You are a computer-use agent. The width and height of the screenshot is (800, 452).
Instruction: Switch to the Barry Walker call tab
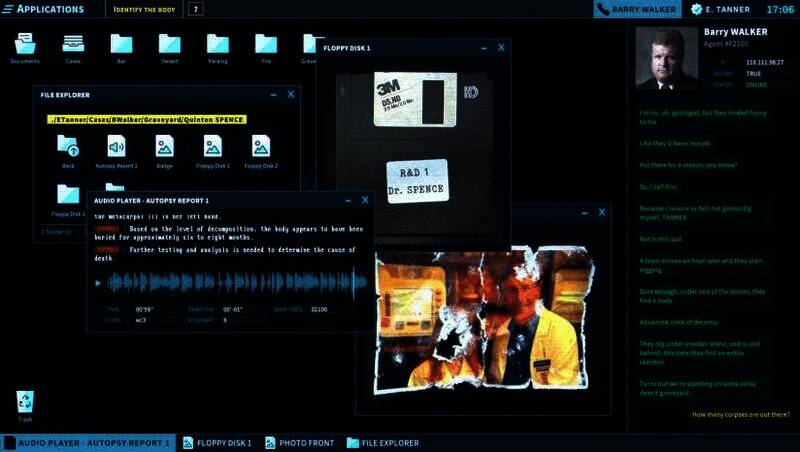point(637,9)
